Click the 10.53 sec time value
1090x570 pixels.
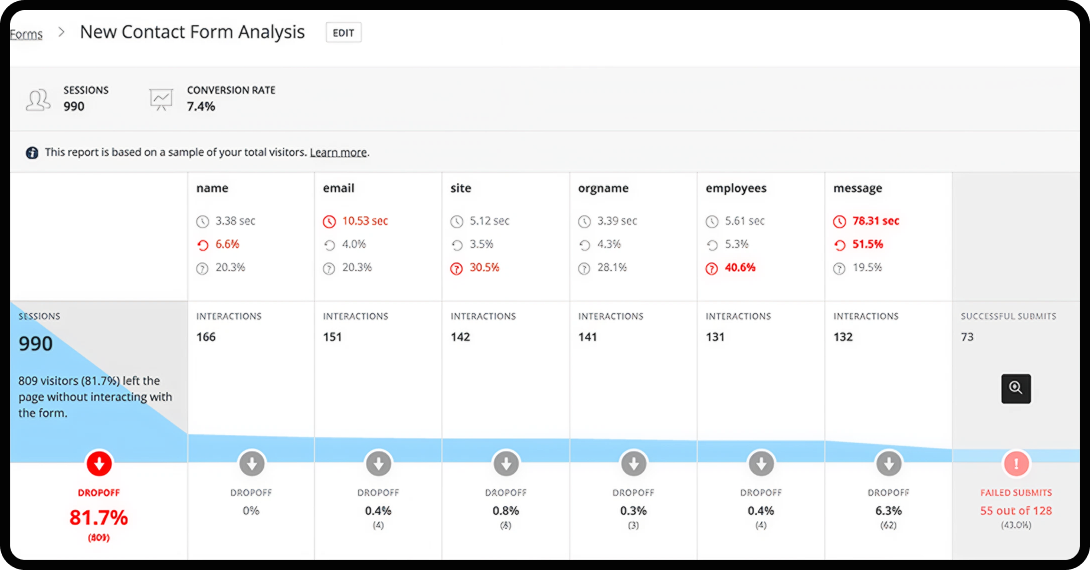click(365, 221)
